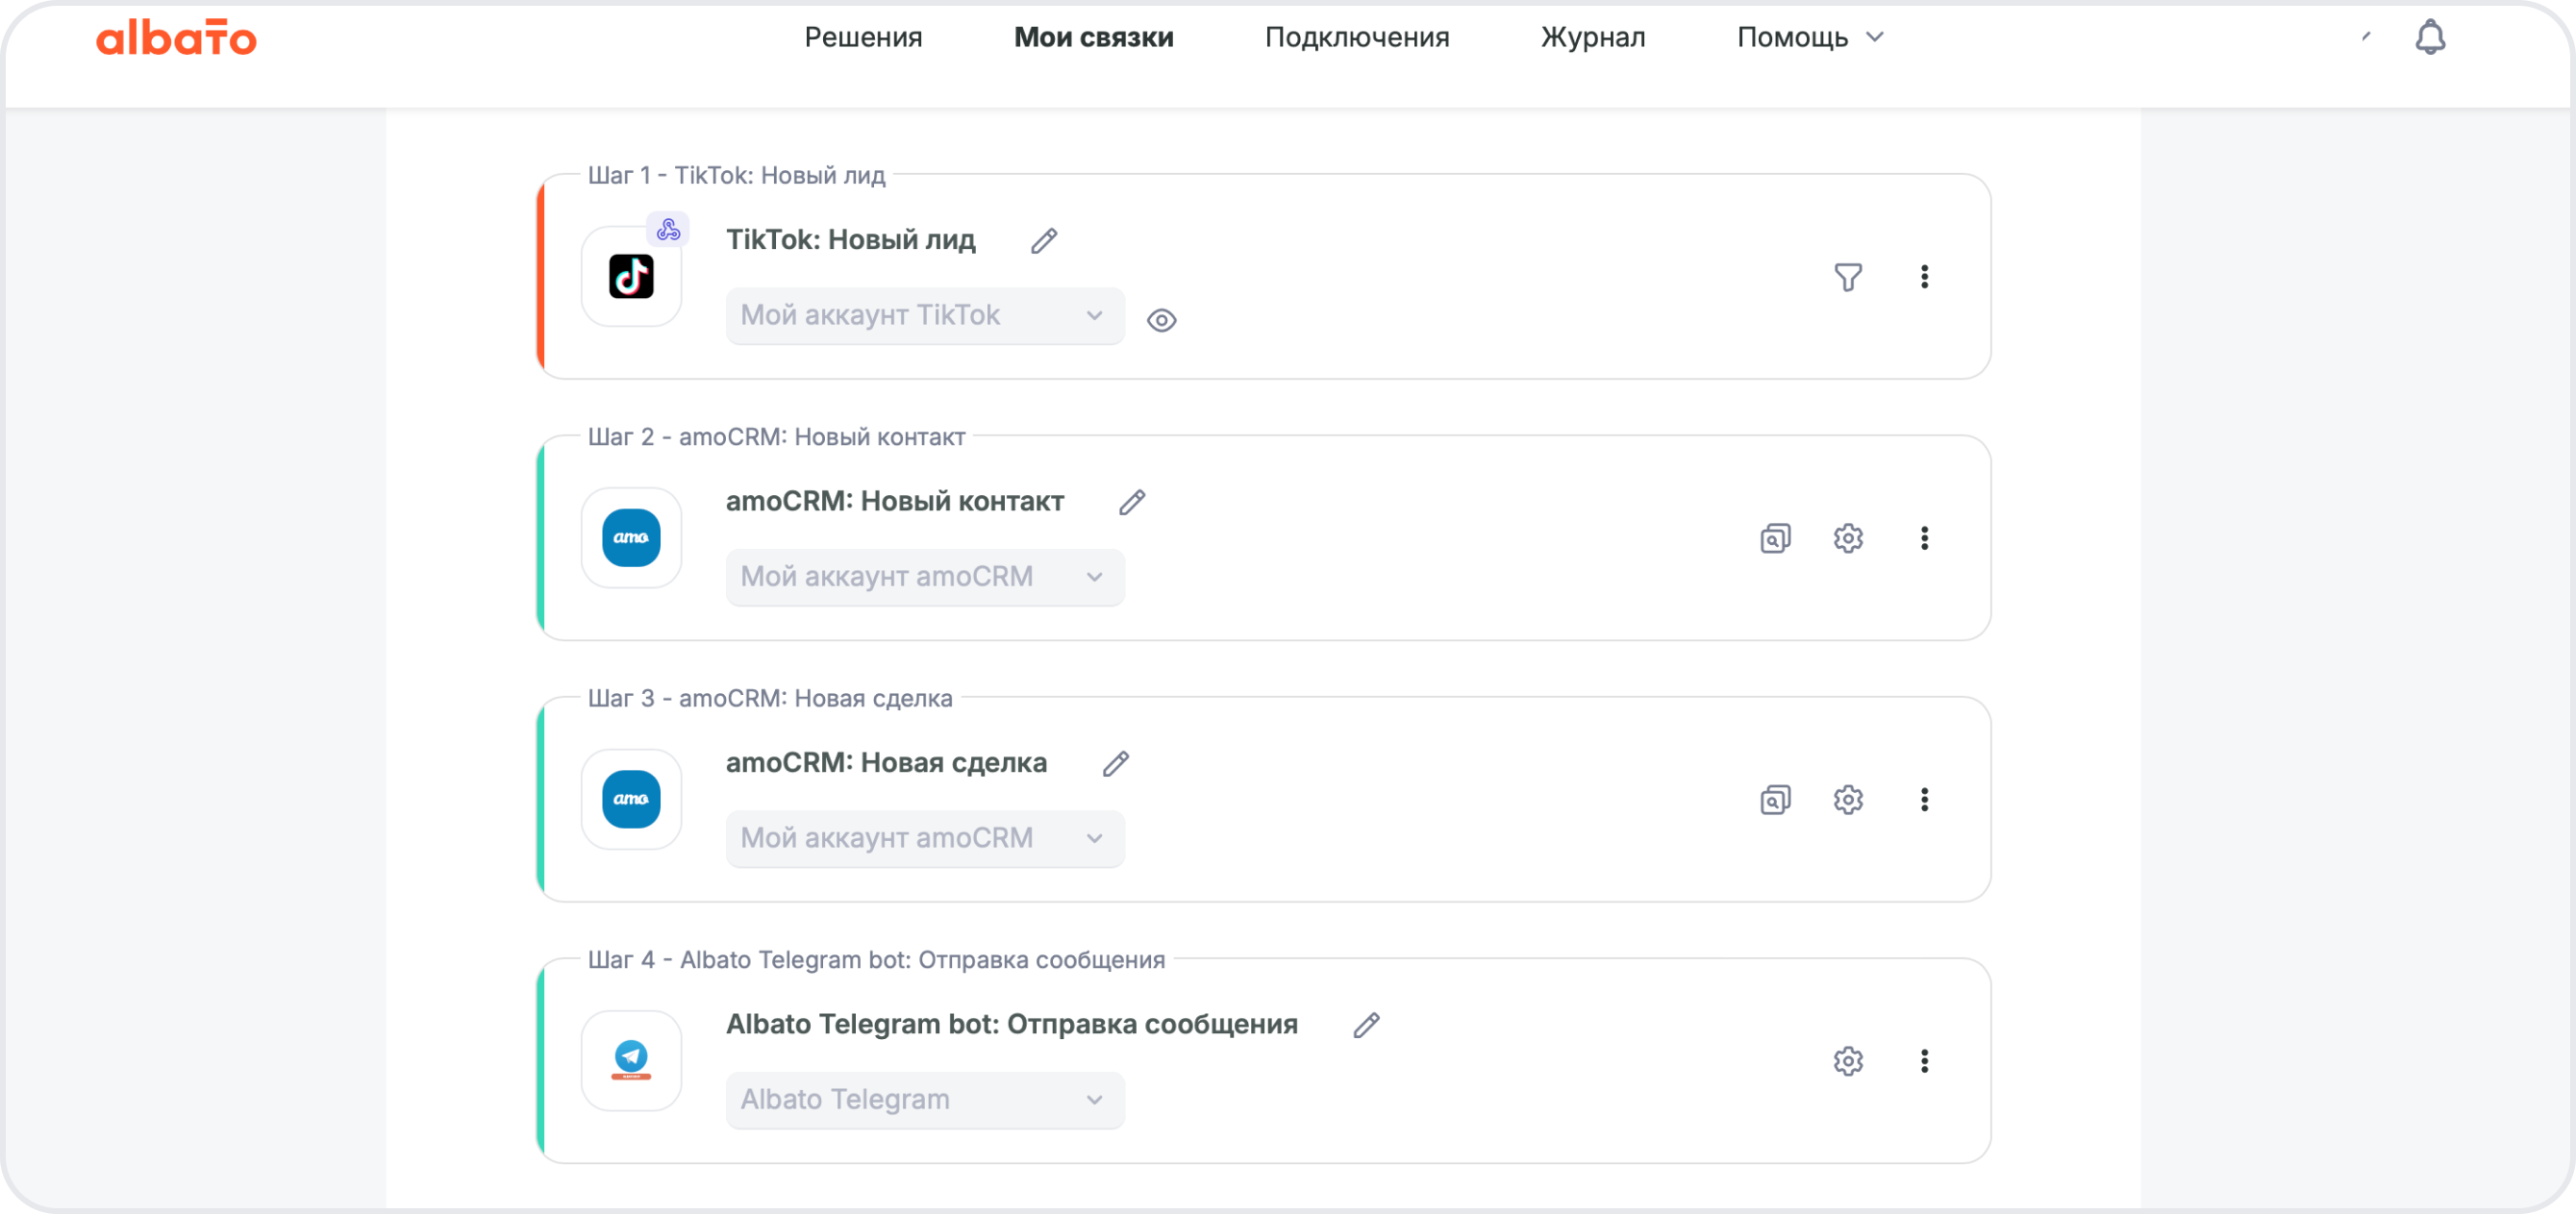Click the Telegram bot icon in step 4
Screen dimensions: 2576x1214
631,1060
